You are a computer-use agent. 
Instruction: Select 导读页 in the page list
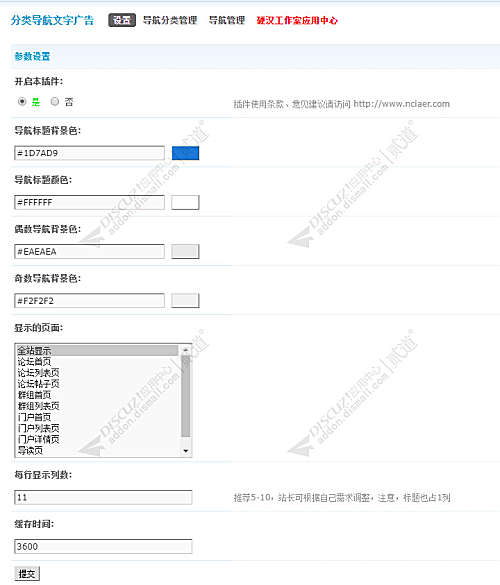(98, 451)
